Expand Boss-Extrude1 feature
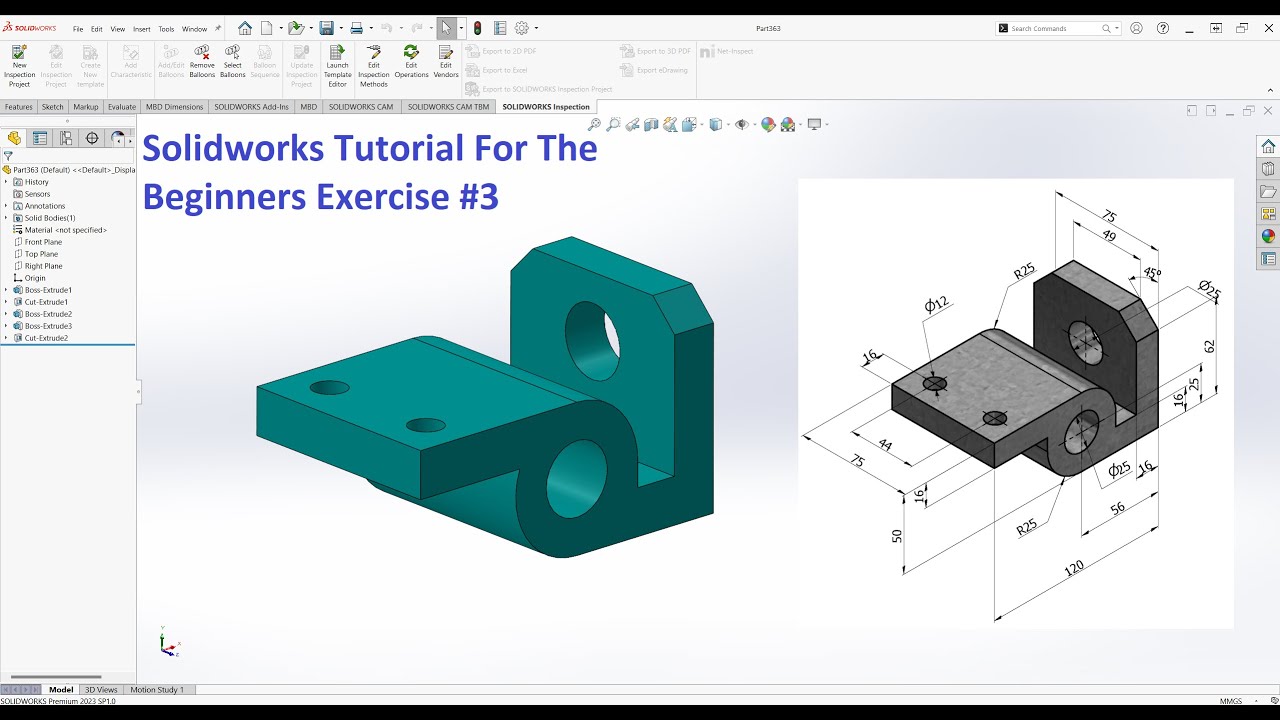 (6, 290)
